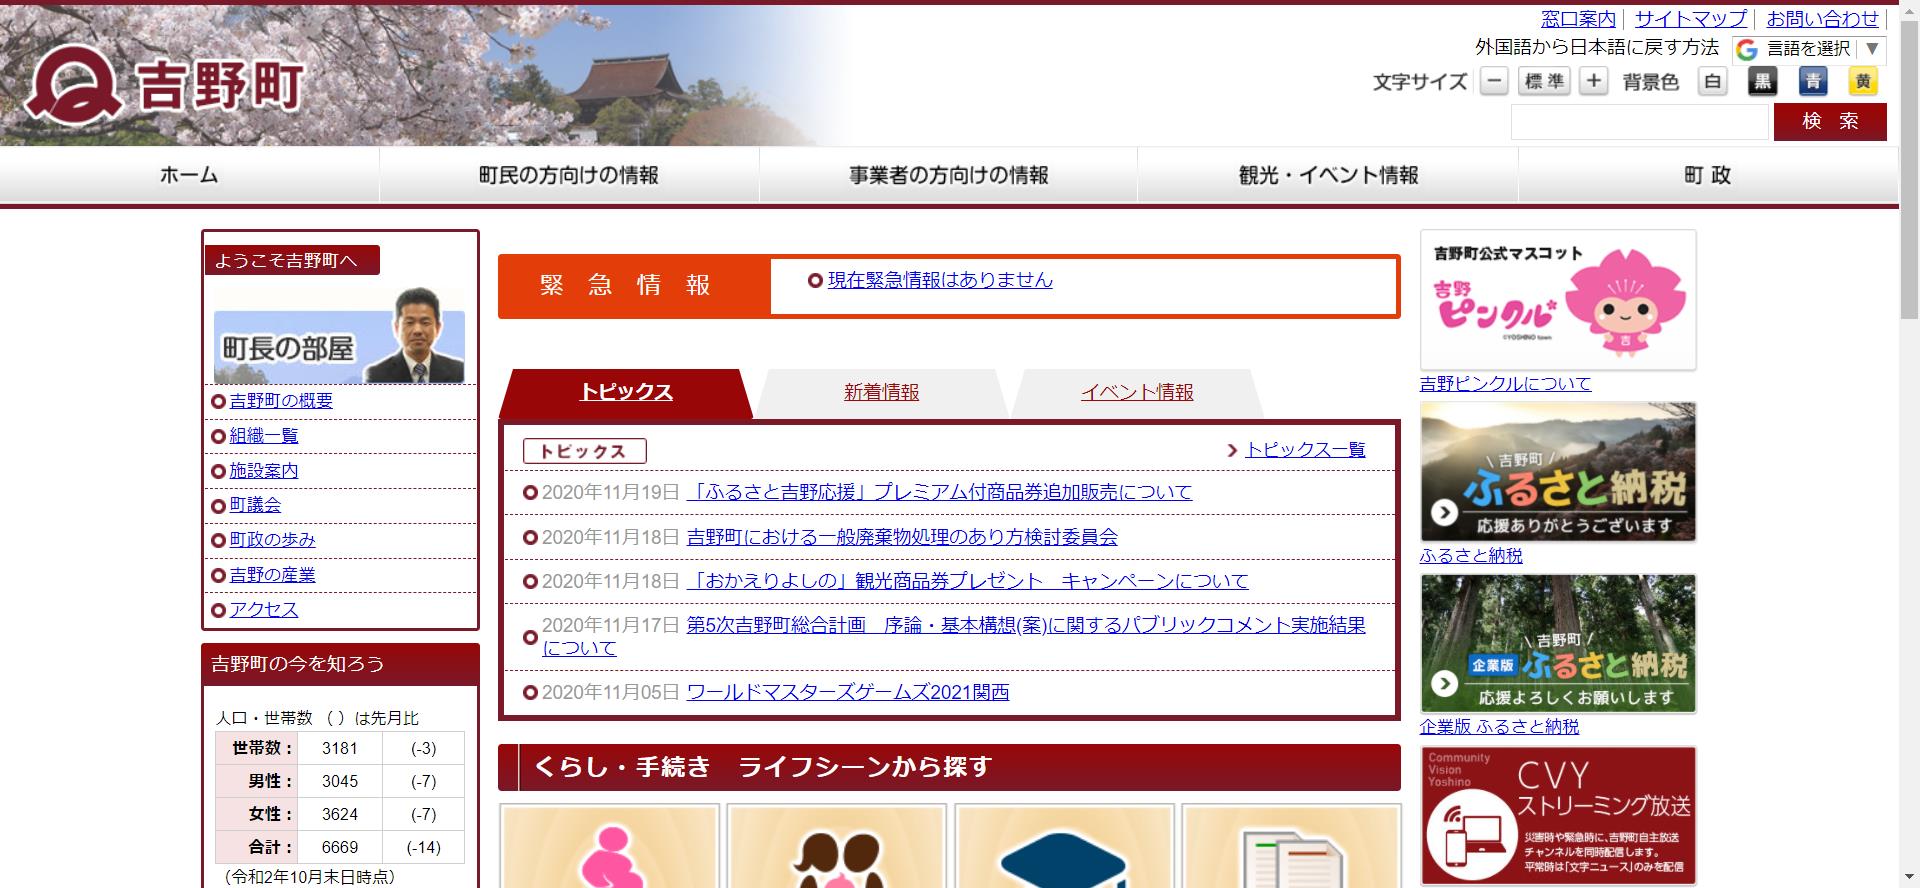Increase text size with the plus button

click(1594, 81)
